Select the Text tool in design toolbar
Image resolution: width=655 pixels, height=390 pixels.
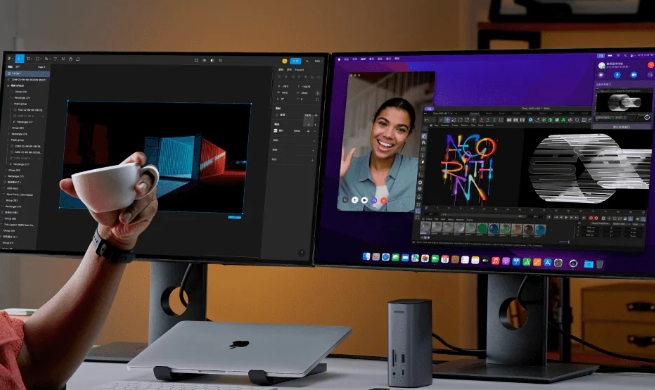pyautogui.click(x=55, y=59)
